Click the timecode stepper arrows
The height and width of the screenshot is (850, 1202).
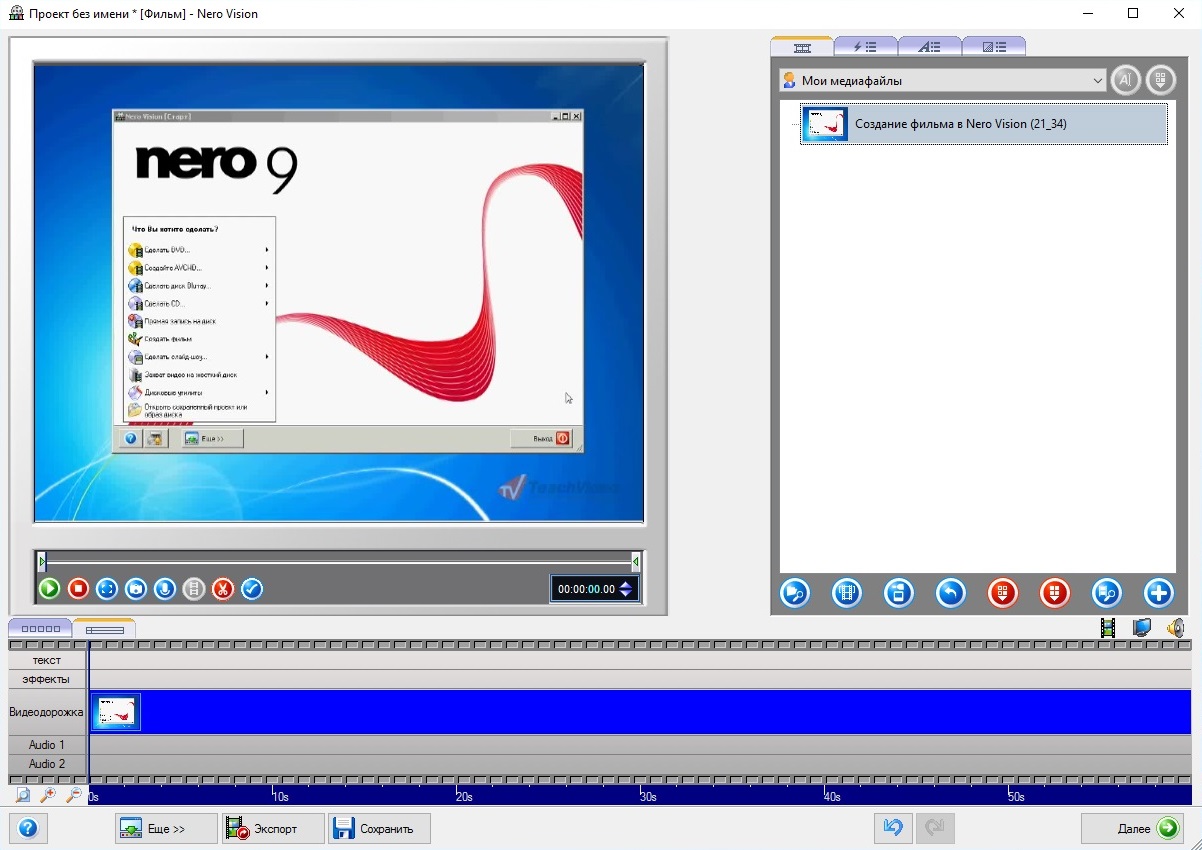pyautogui.click(x=626, y=589)
